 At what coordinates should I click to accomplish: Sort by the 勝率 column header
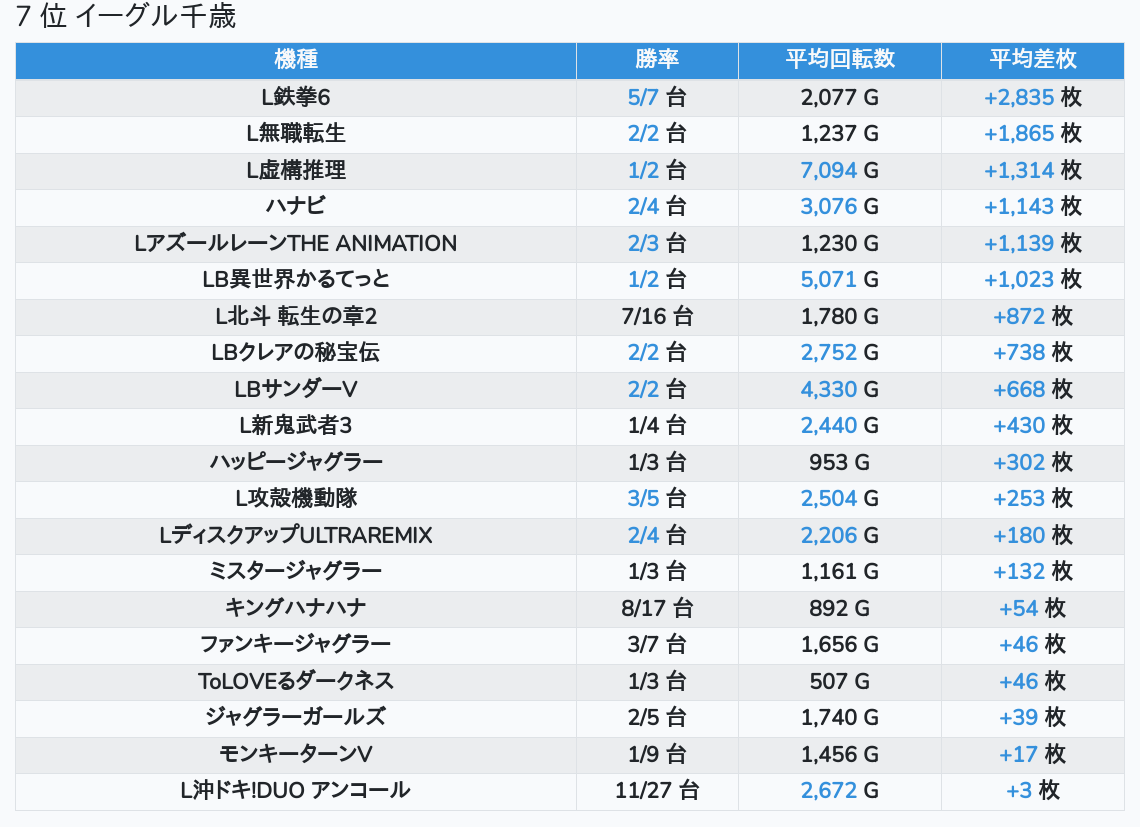[657, 60]
